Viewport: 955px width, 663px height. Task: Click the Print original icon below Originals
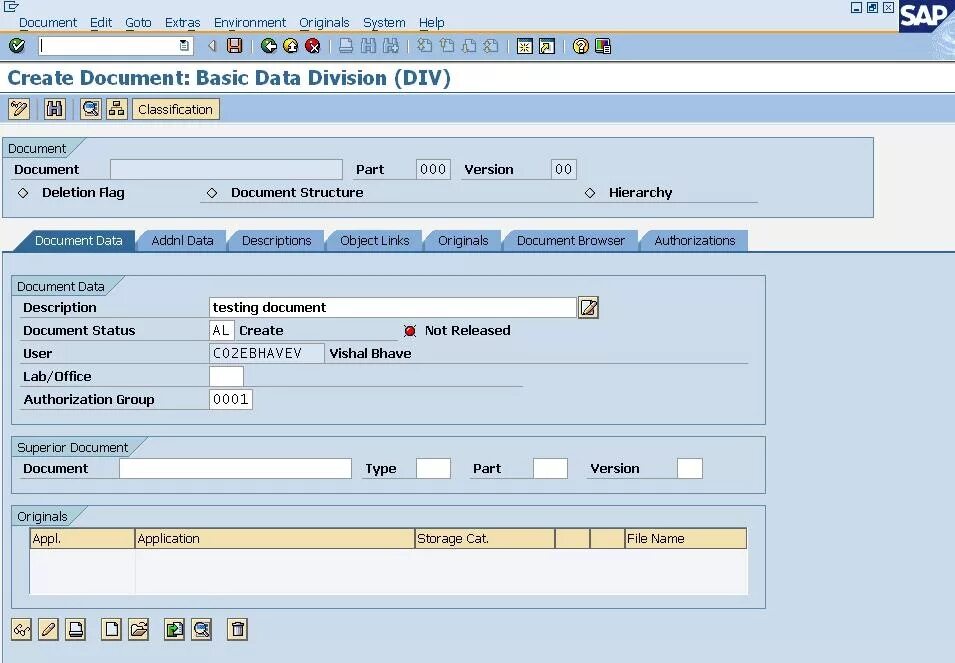pos(76,630)
